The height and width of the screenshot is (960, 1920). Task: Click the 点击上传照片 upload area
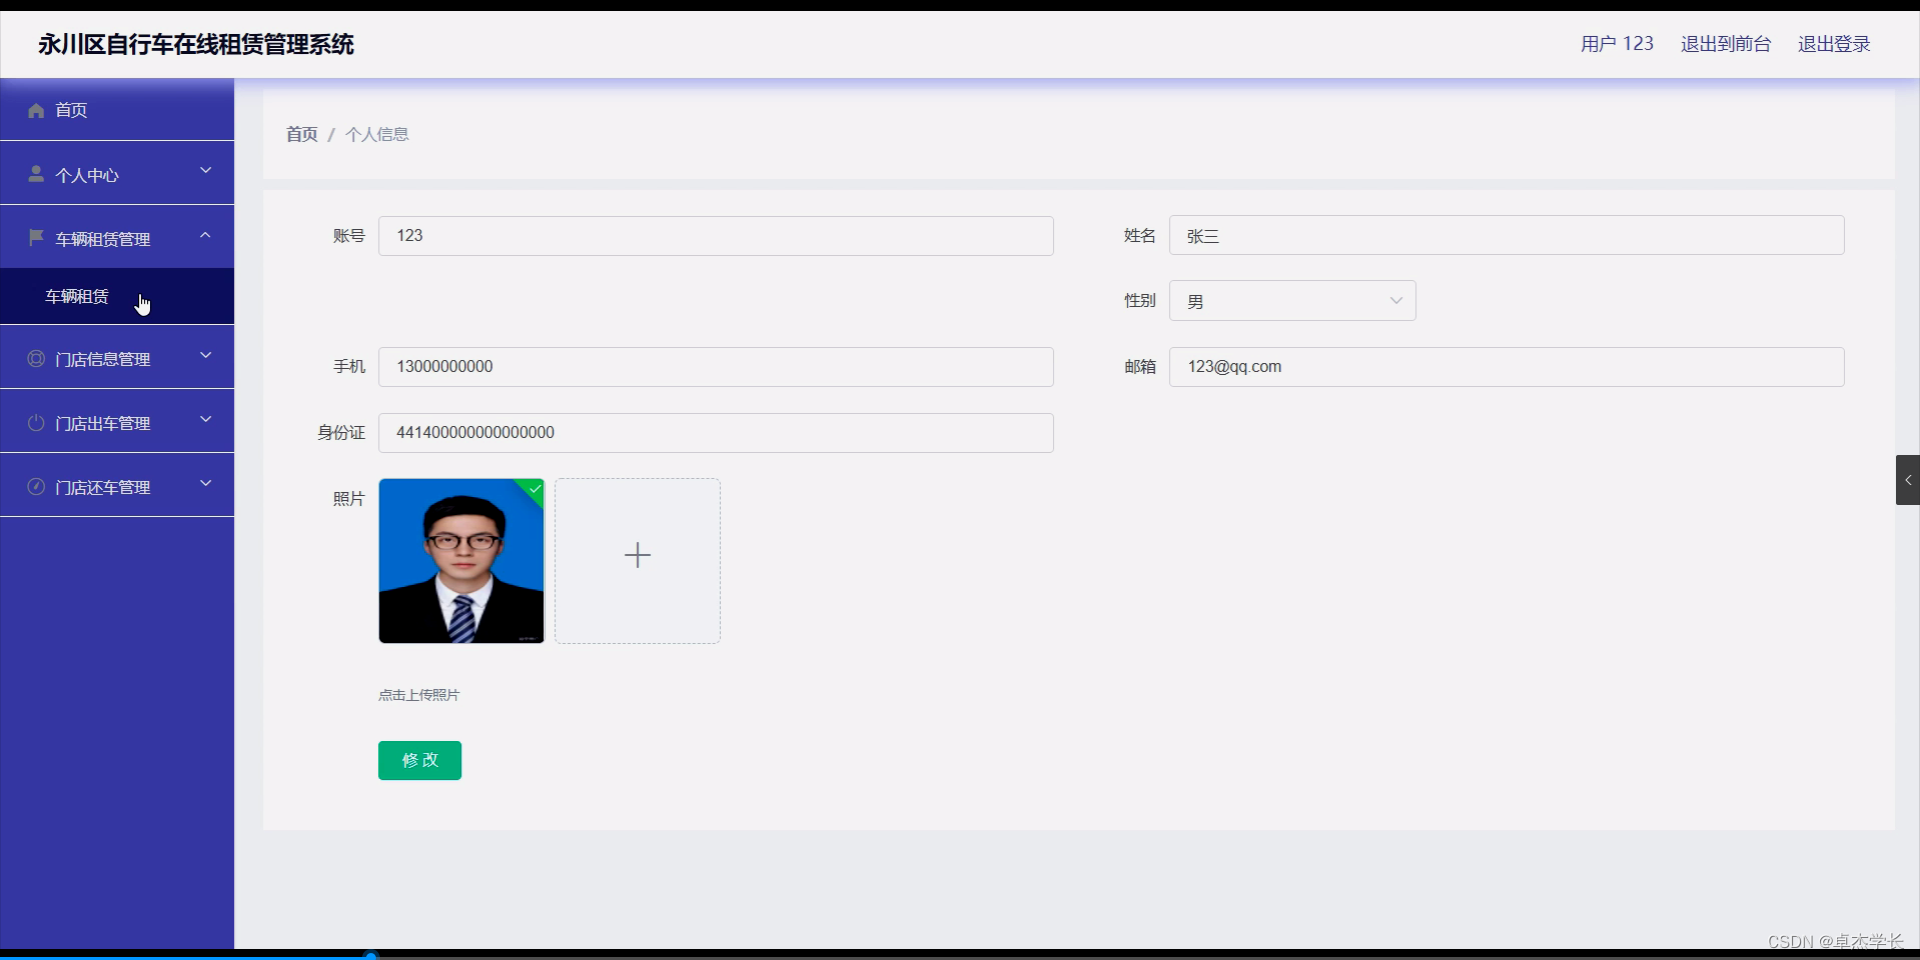click(x=418, y=694)
